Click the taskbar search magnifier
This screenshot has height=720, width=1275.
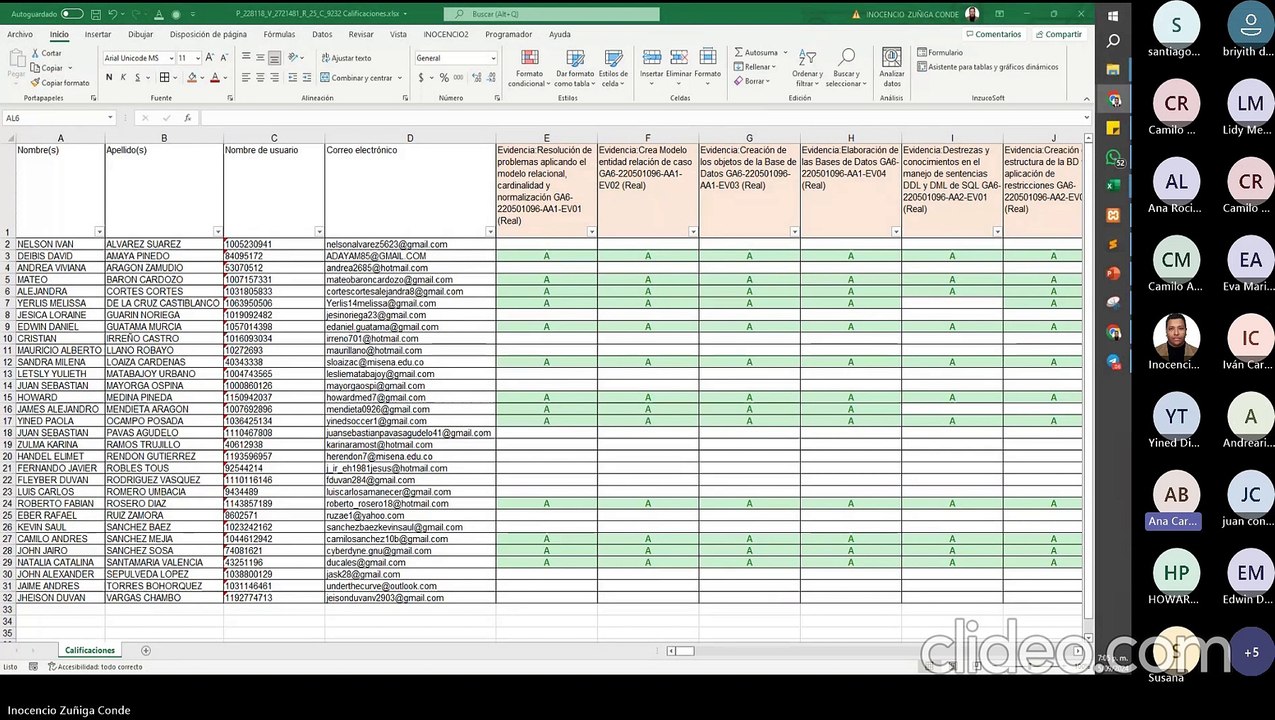tap(1113, 41)
